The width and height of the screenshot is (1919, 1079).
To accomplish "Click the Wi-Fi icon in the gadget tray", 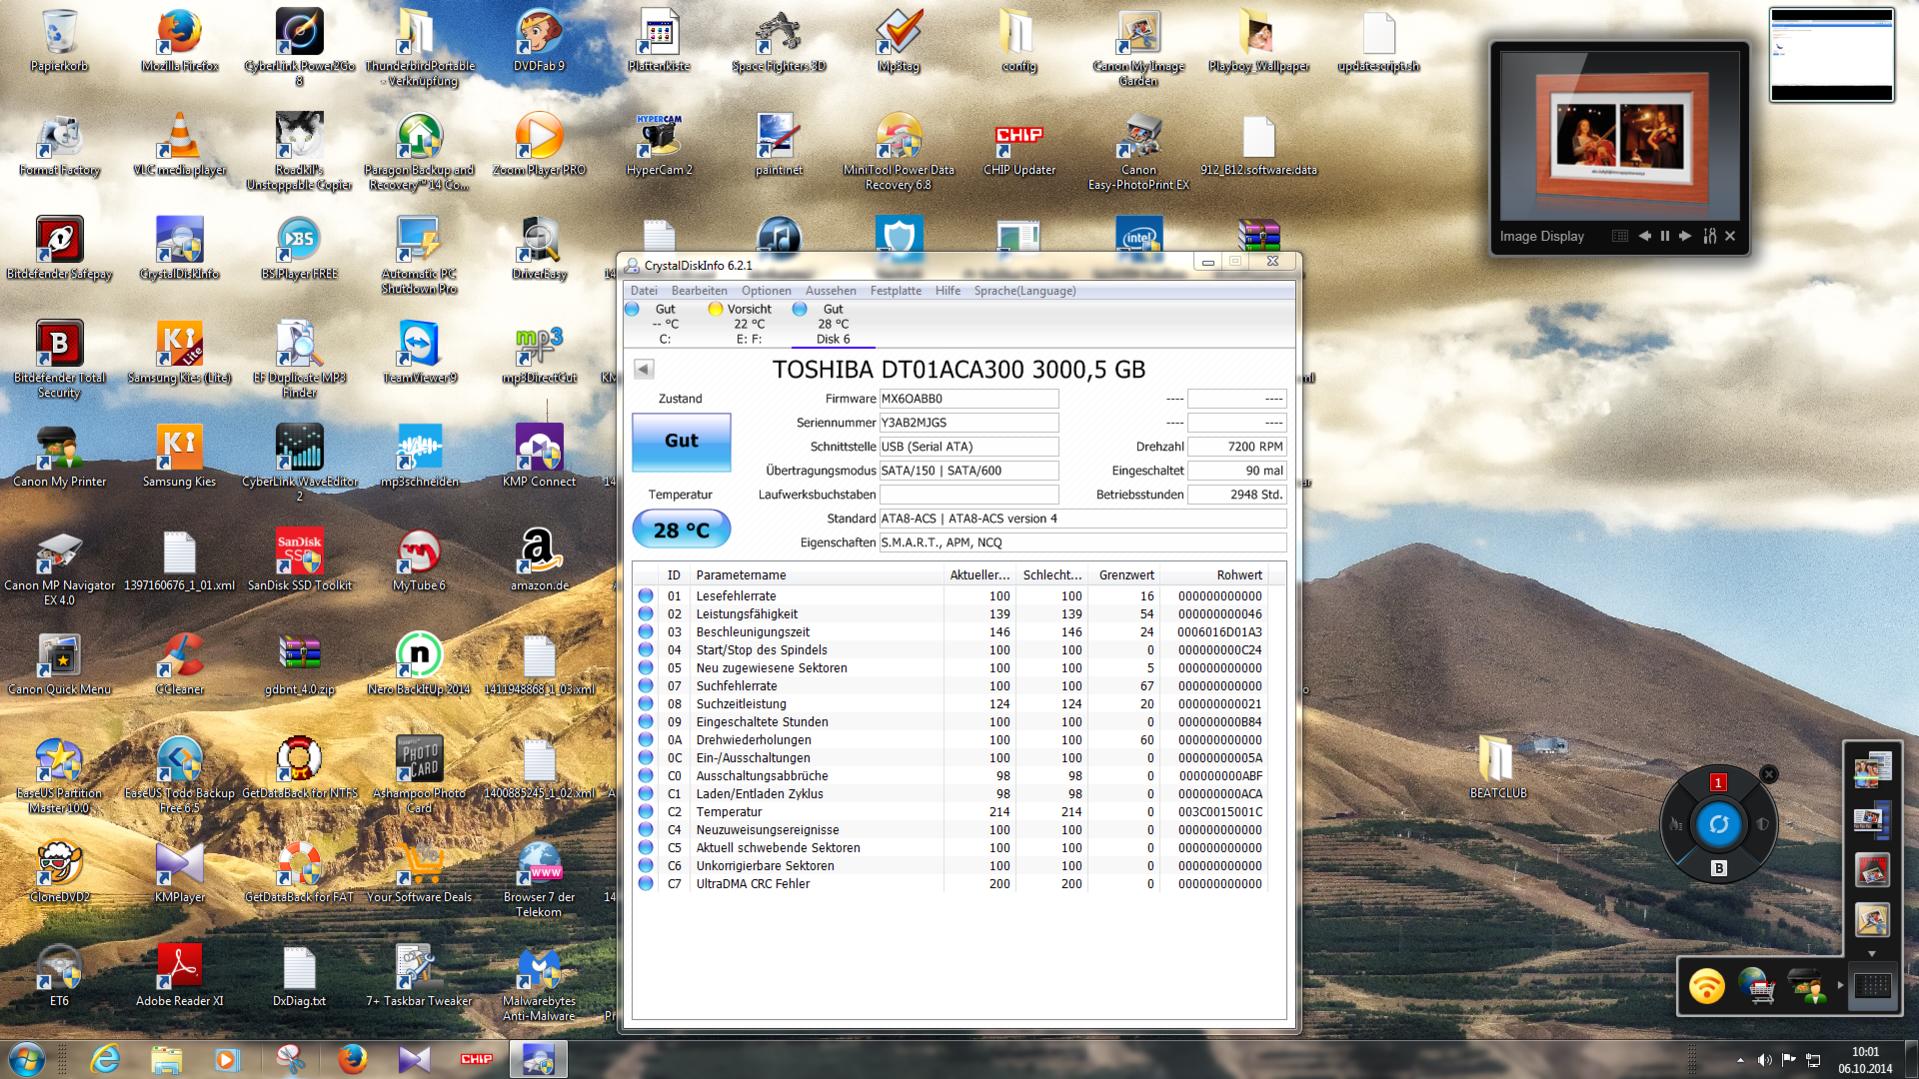I will (1706, 987).
